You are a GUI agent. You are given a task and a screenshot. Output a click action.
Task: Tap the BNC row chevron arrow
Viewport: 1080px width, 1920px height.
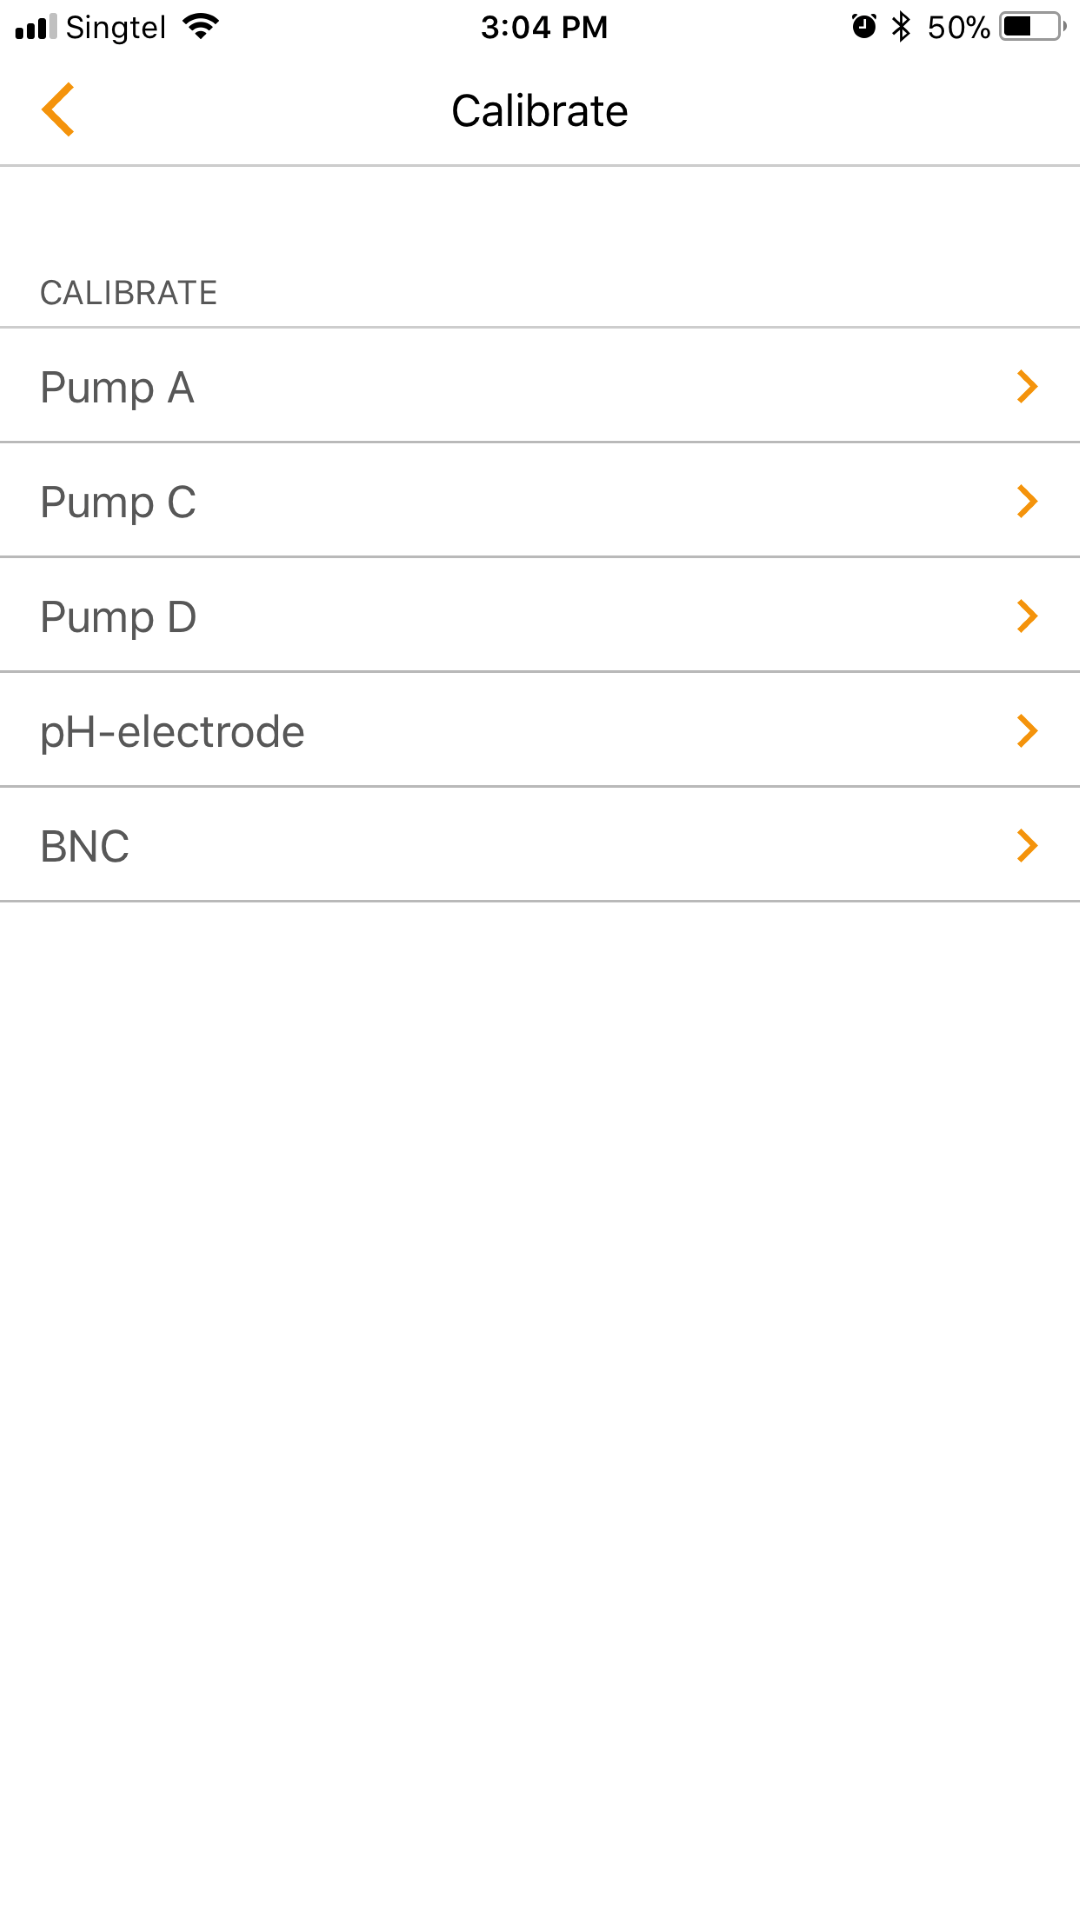coord(1027,846)
